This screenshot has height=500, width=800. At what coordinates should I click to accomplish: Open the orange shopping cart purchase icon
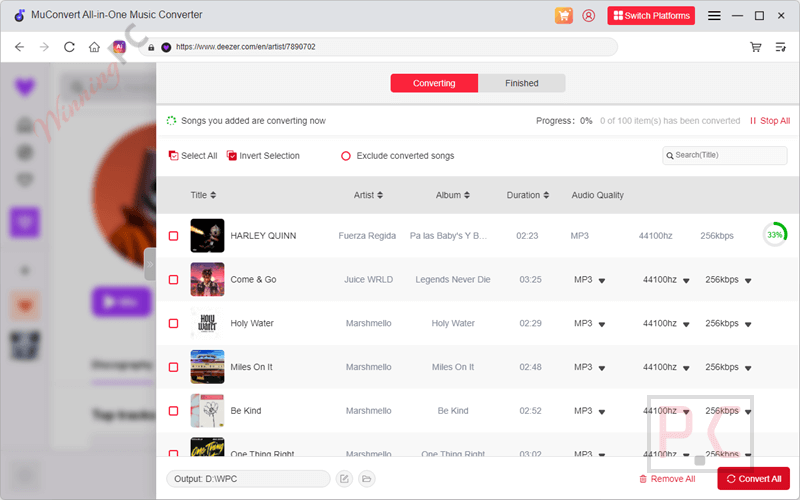pyautogui.click(x=563, y=15)
